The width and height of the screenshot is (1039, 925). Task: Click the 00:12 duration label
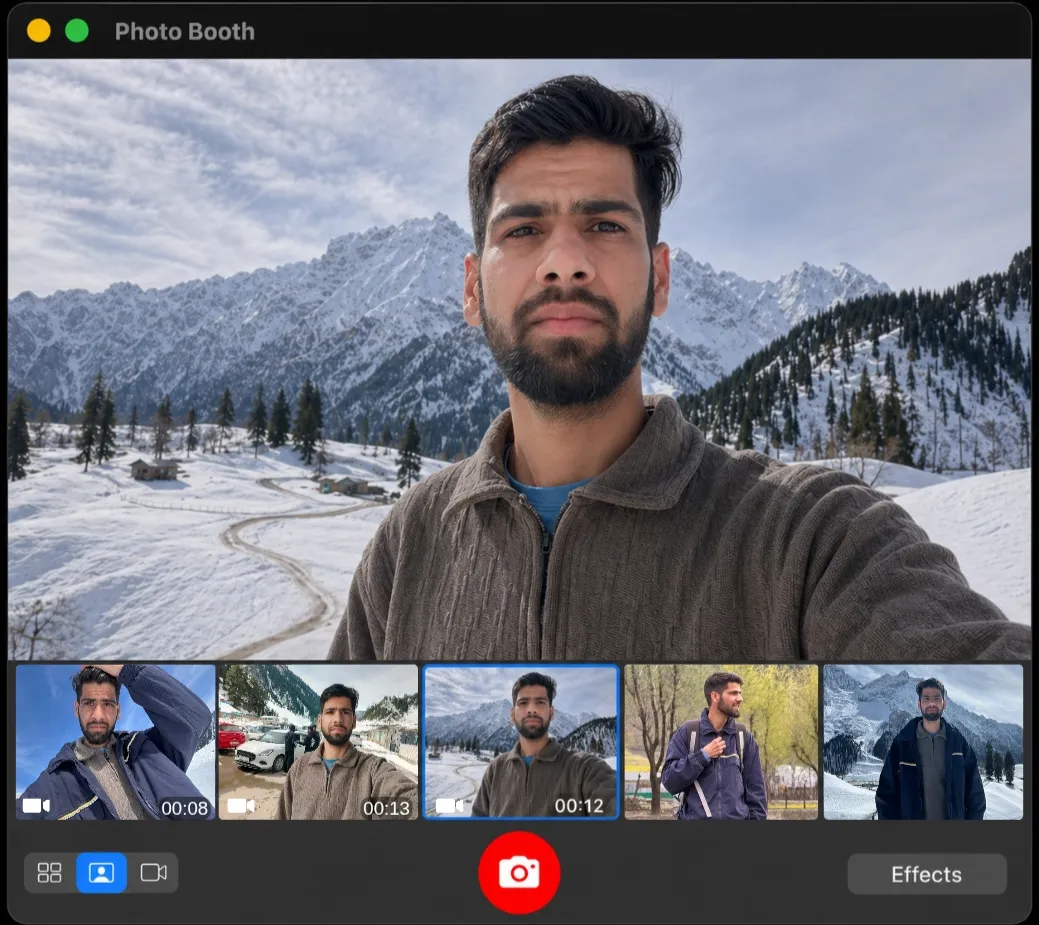click(578, 806)
